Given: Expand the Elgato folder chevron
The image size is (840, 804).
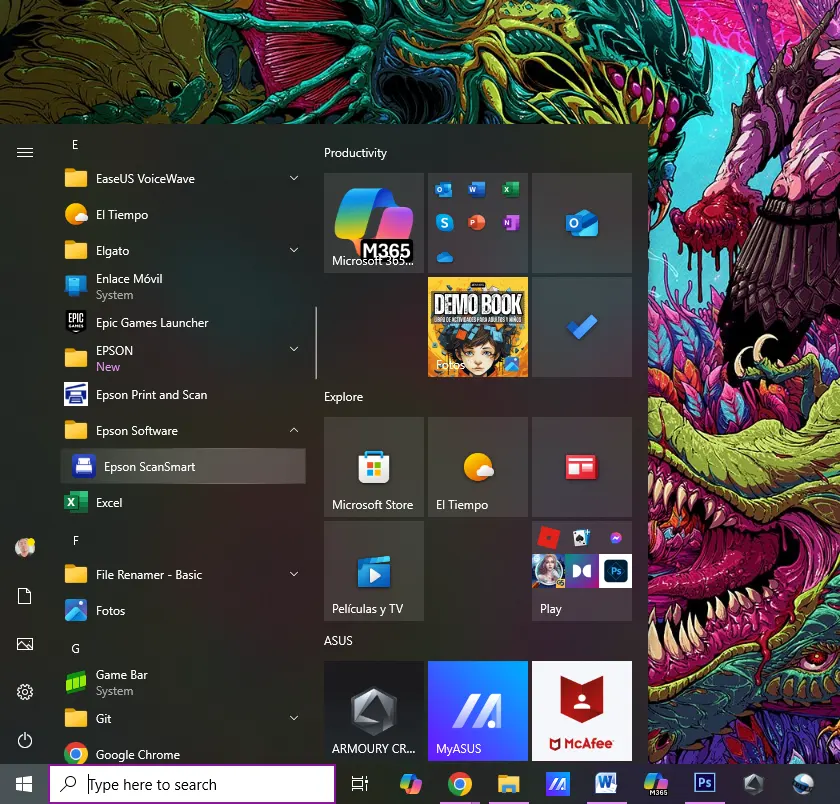Looking at the screenshot, I should (x=294, y=250).
